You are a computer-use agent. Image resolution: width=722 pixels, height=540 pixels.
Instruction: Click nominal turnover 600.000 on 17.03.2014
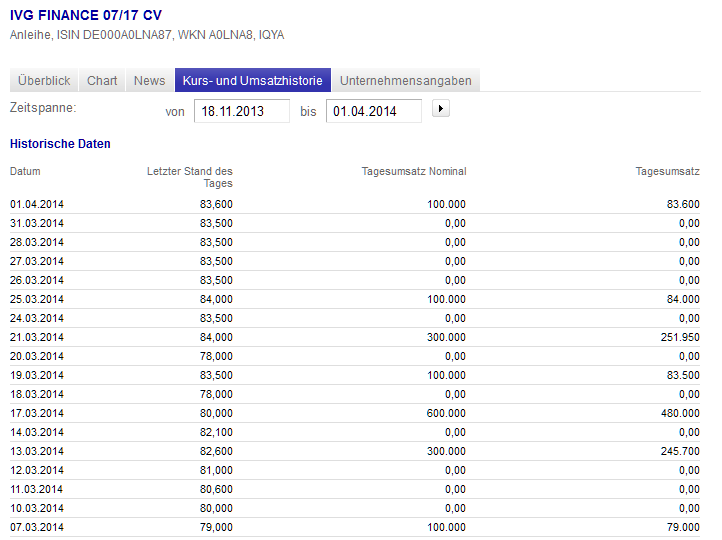click(x=446, y=413)
